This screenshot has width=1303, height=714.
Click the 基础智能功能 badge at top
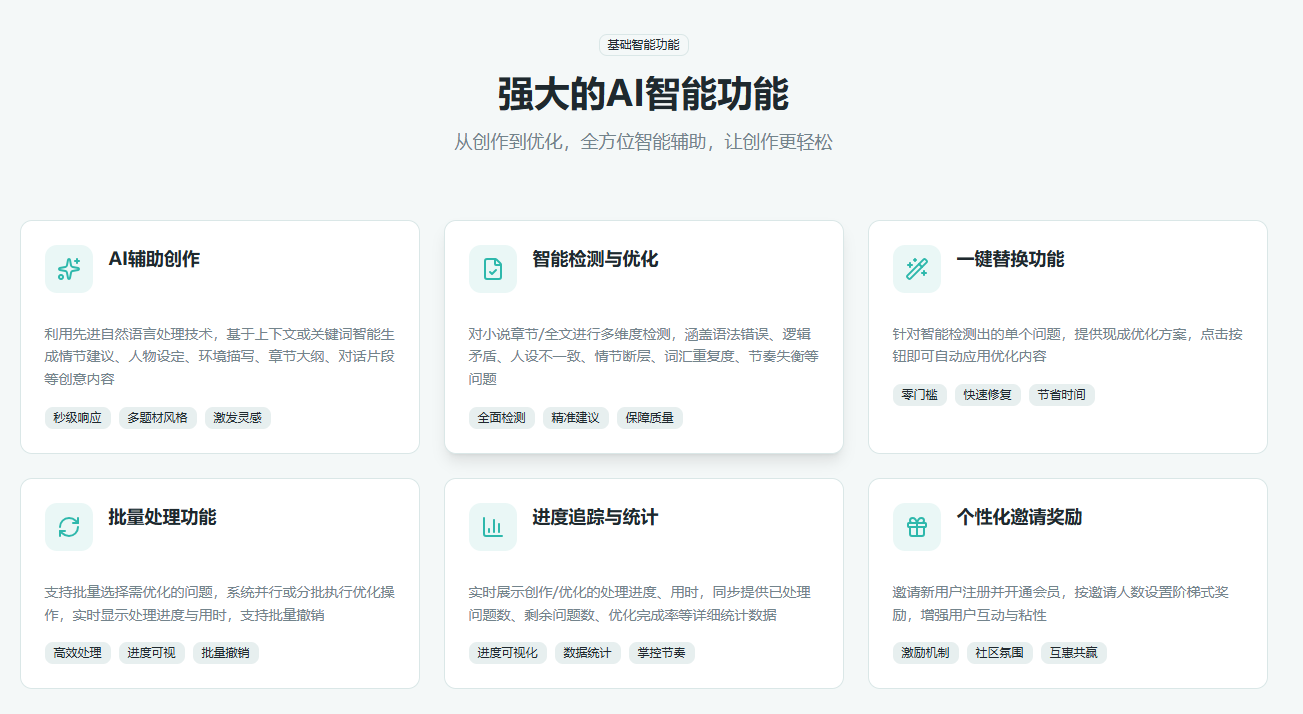click(x=646, y=44)
